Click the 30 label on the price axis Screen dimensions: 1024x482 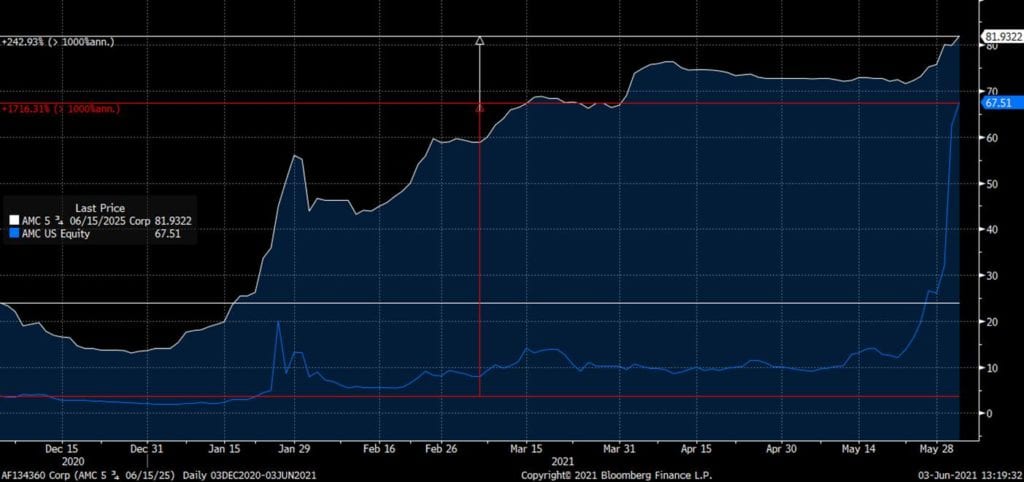[x=991, y=276]
